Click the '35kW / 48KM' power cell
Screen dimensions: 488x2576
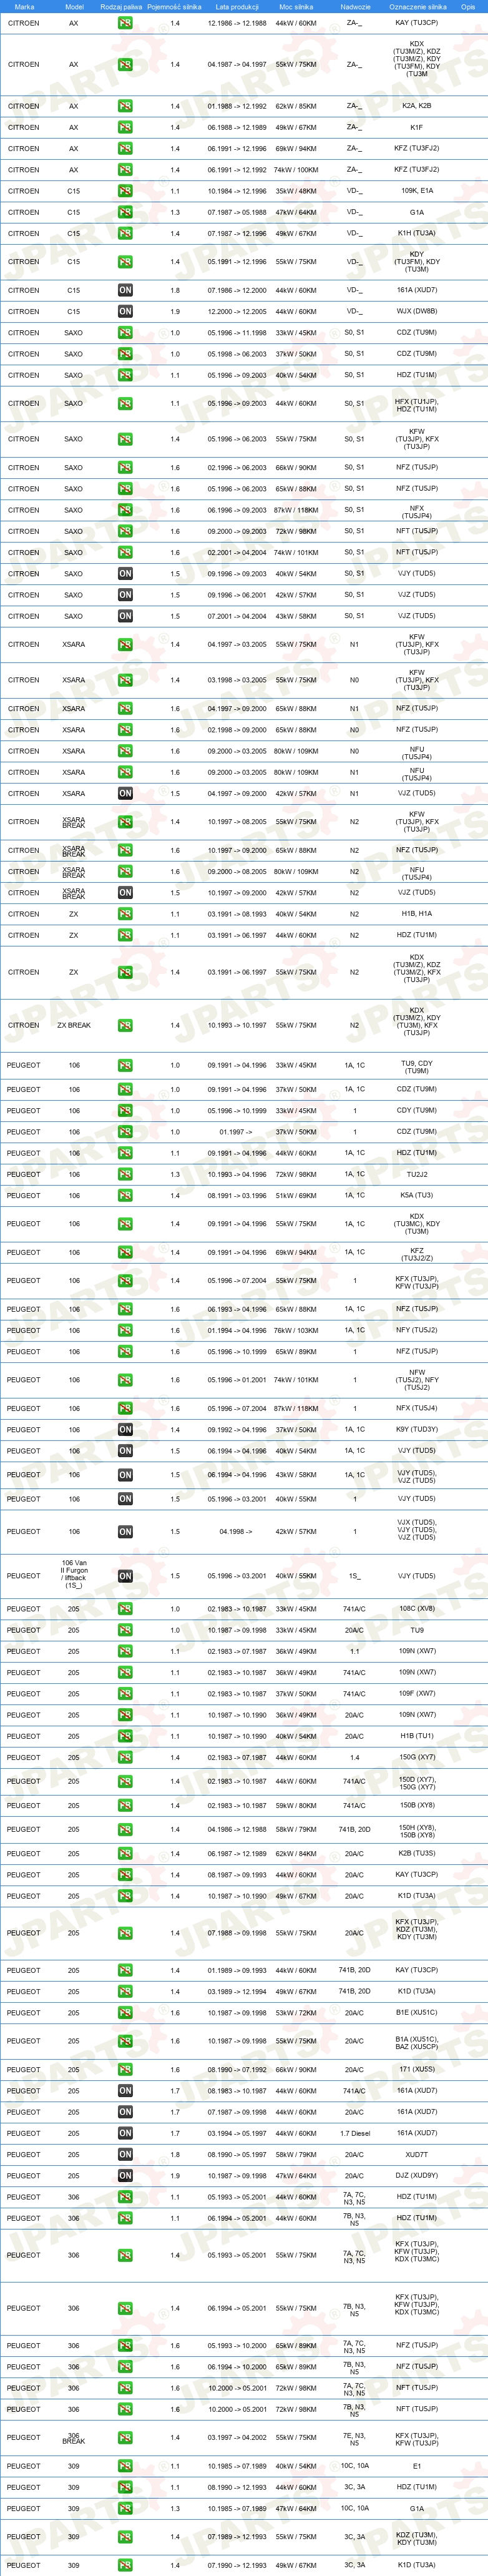coord(296,191)
